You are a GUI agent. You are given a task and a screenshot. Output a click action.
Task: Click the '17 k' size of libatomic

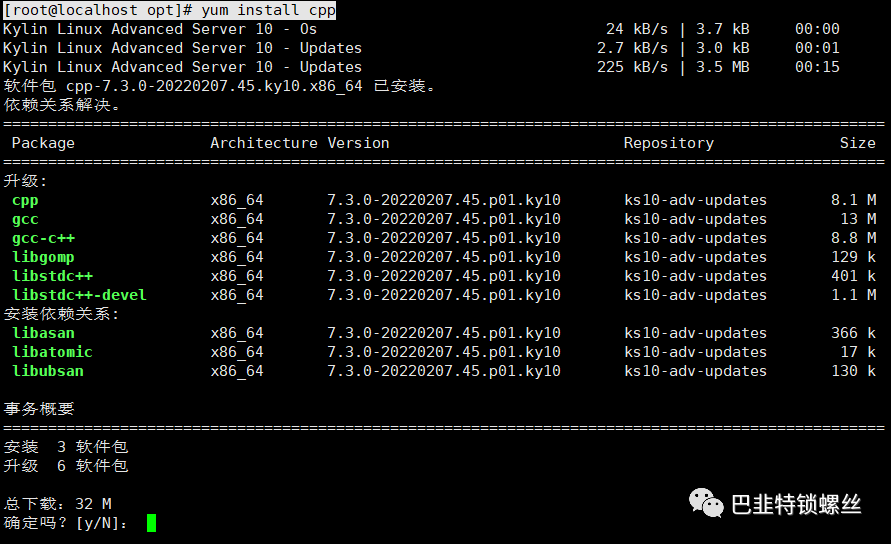(x=858, y=352)
